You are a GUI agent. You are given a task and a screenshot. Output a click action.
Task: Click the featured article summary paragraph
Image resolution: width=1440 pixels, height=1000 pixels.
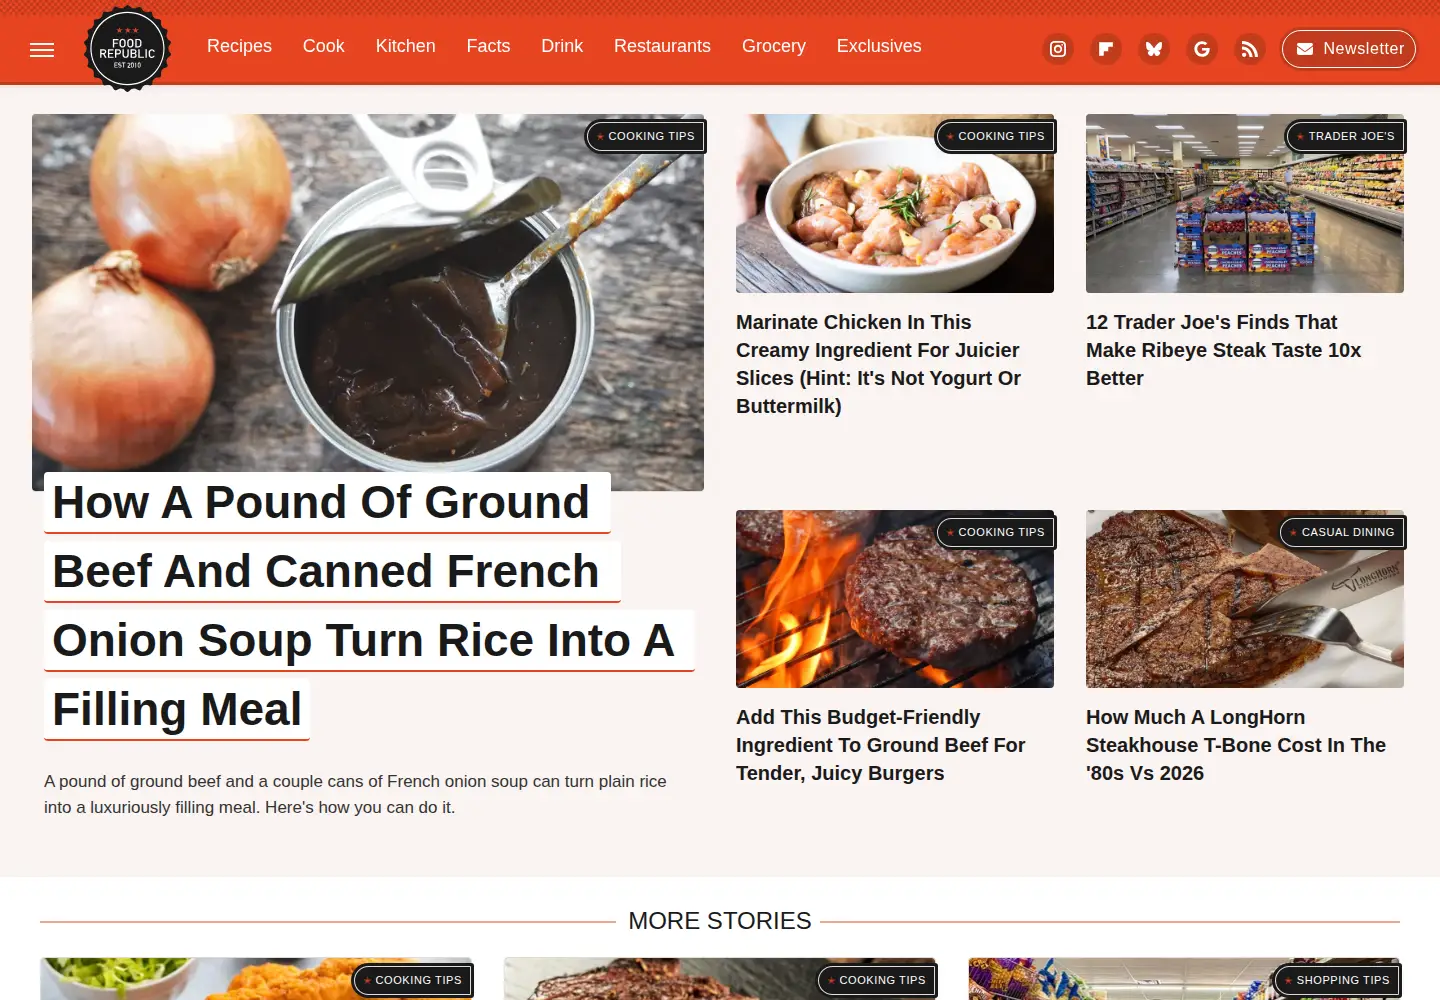(x=355, y=794)
